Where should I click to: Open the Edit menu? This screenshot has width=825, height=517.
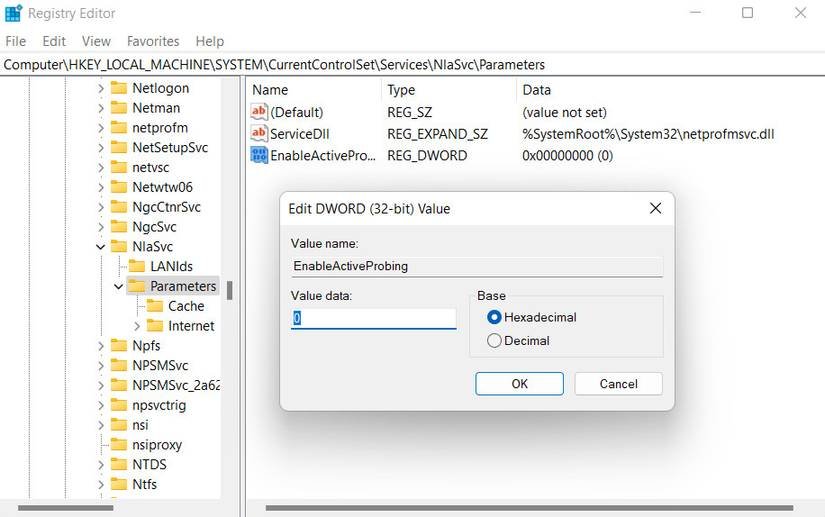(x=54, y=41)
